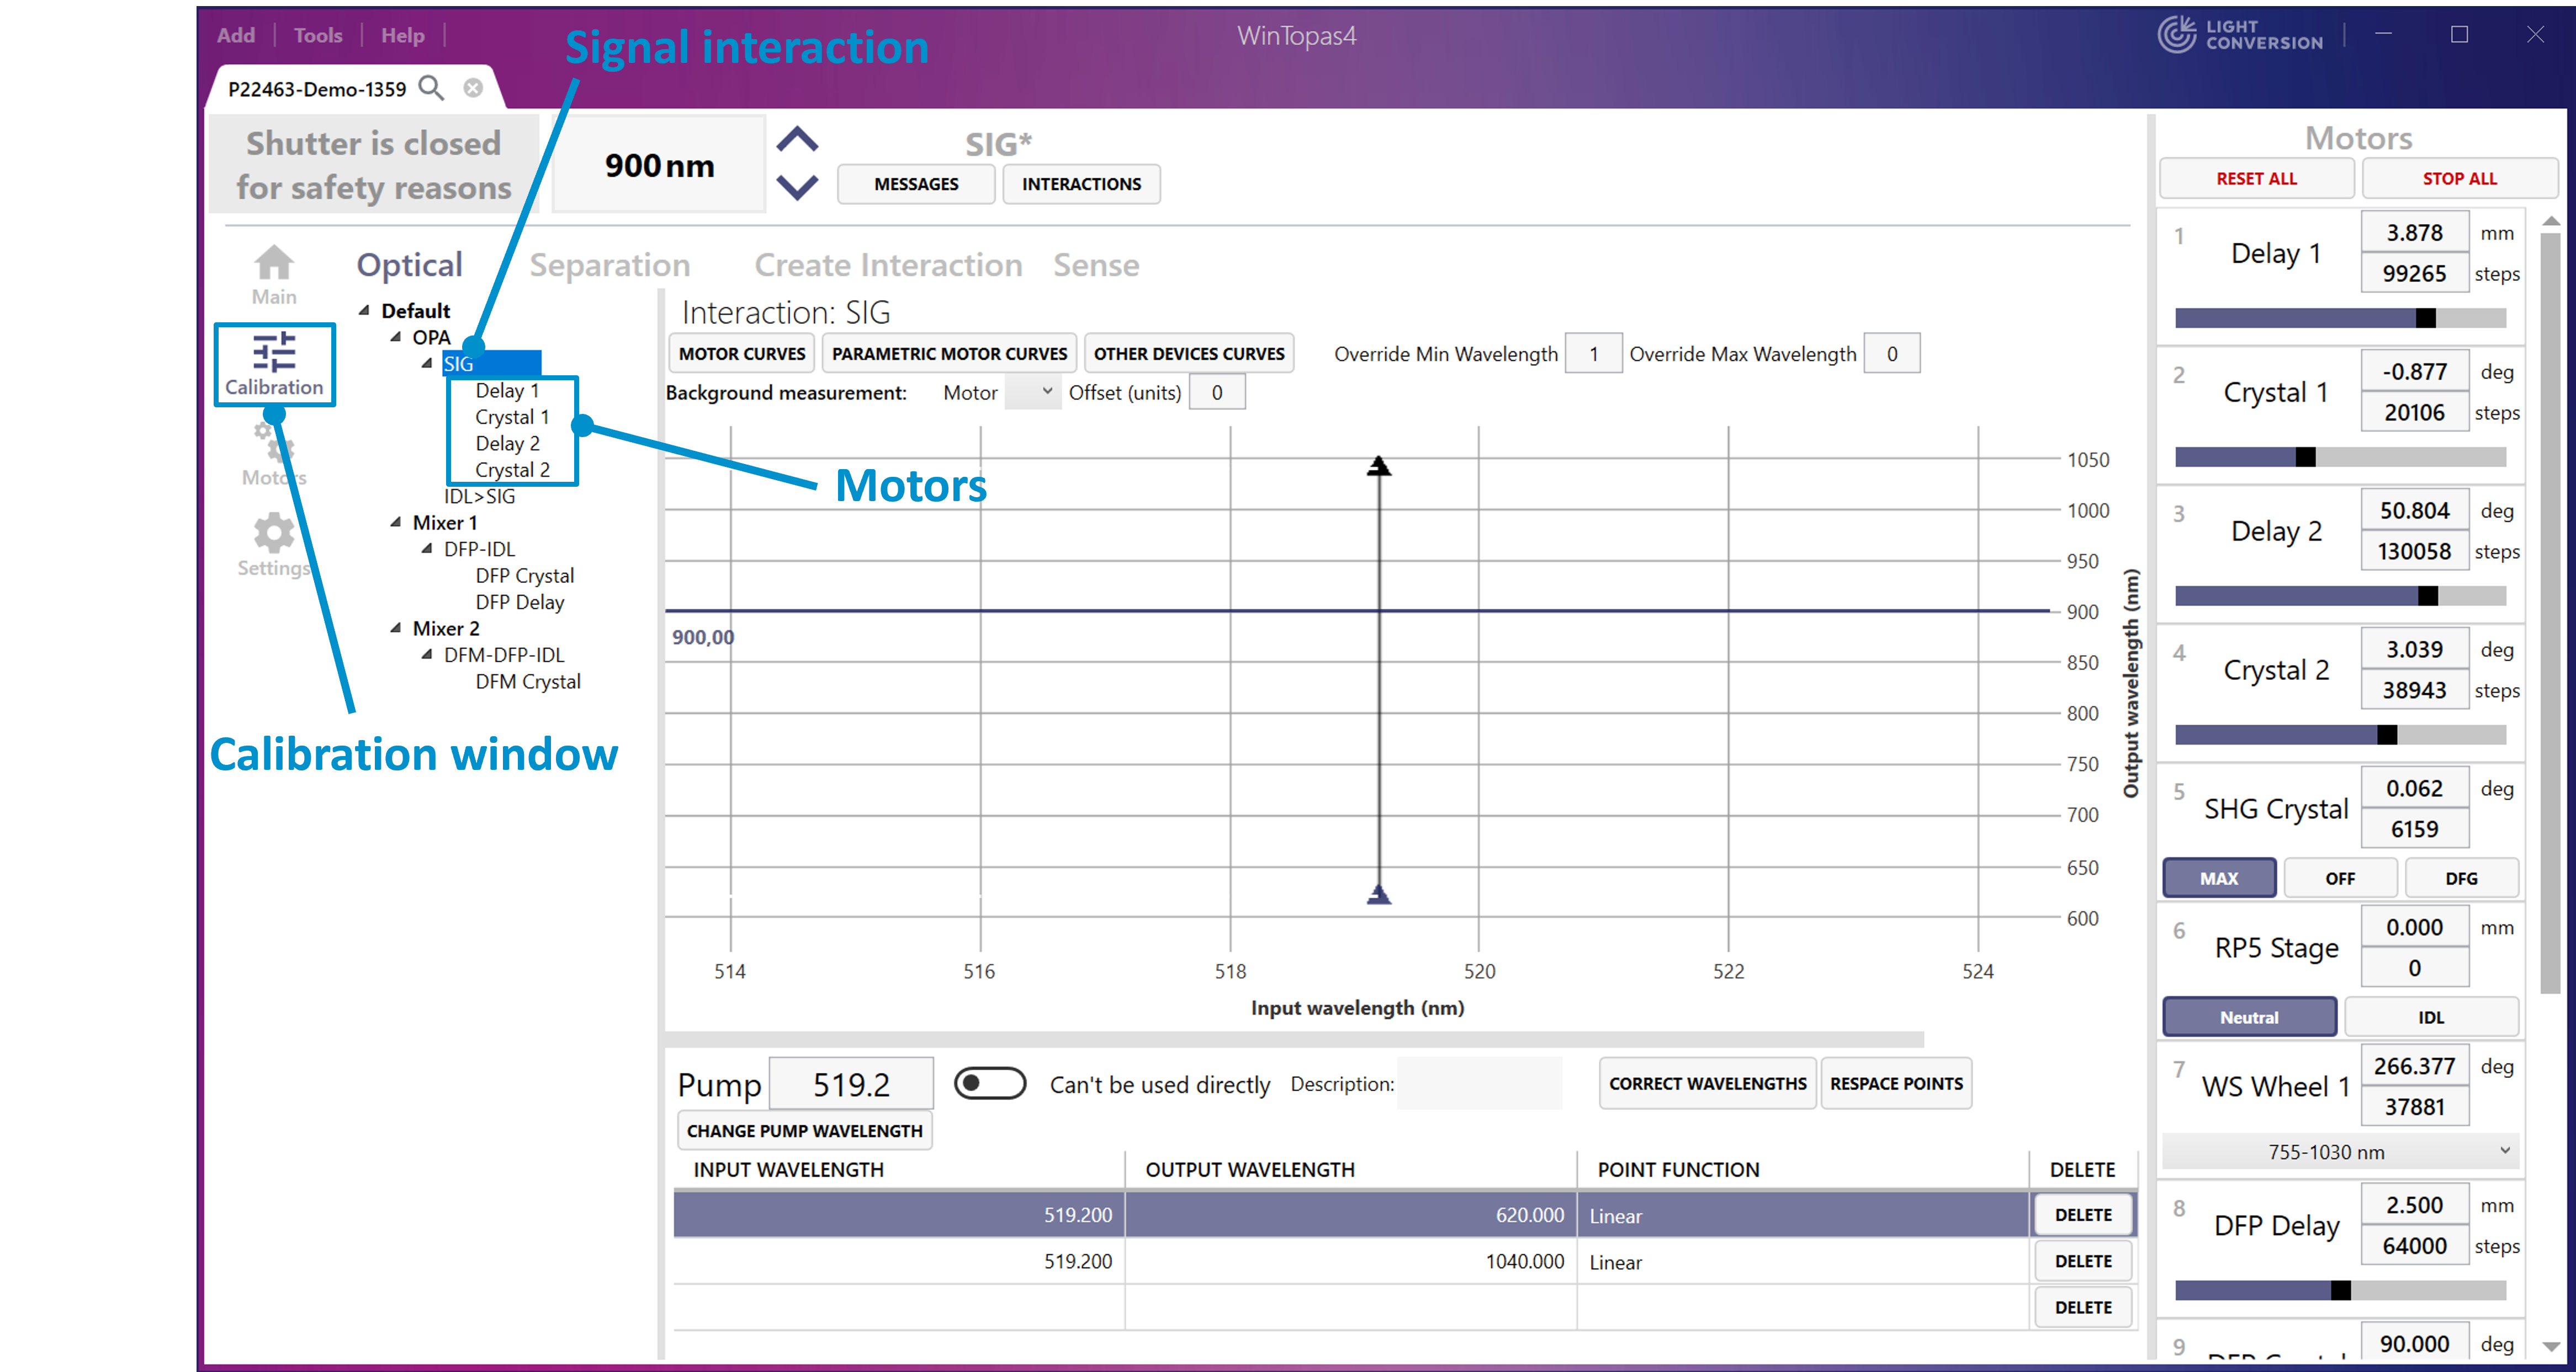Delete the 1040.000 output wavelength row

click(2083, 1260)
